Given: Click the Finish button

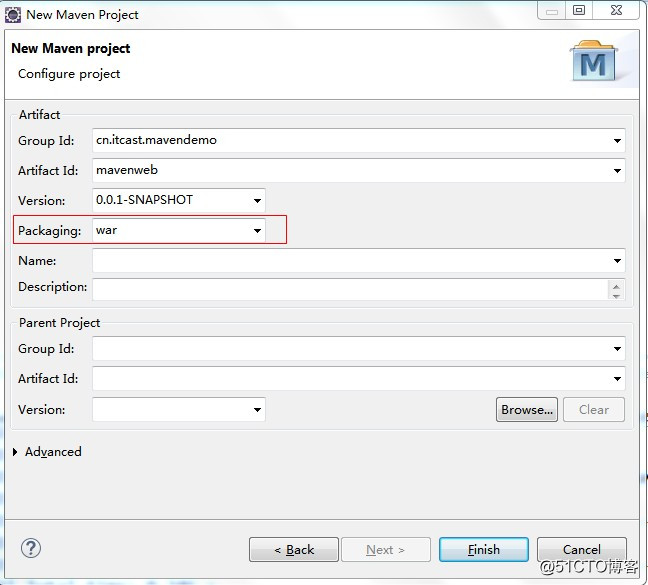Looking at the screenshot, I should (484, 549).
